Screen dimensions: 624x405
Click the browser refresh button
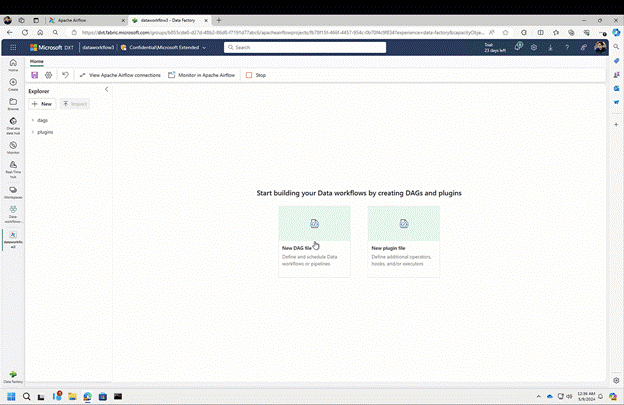pos(25,33)
